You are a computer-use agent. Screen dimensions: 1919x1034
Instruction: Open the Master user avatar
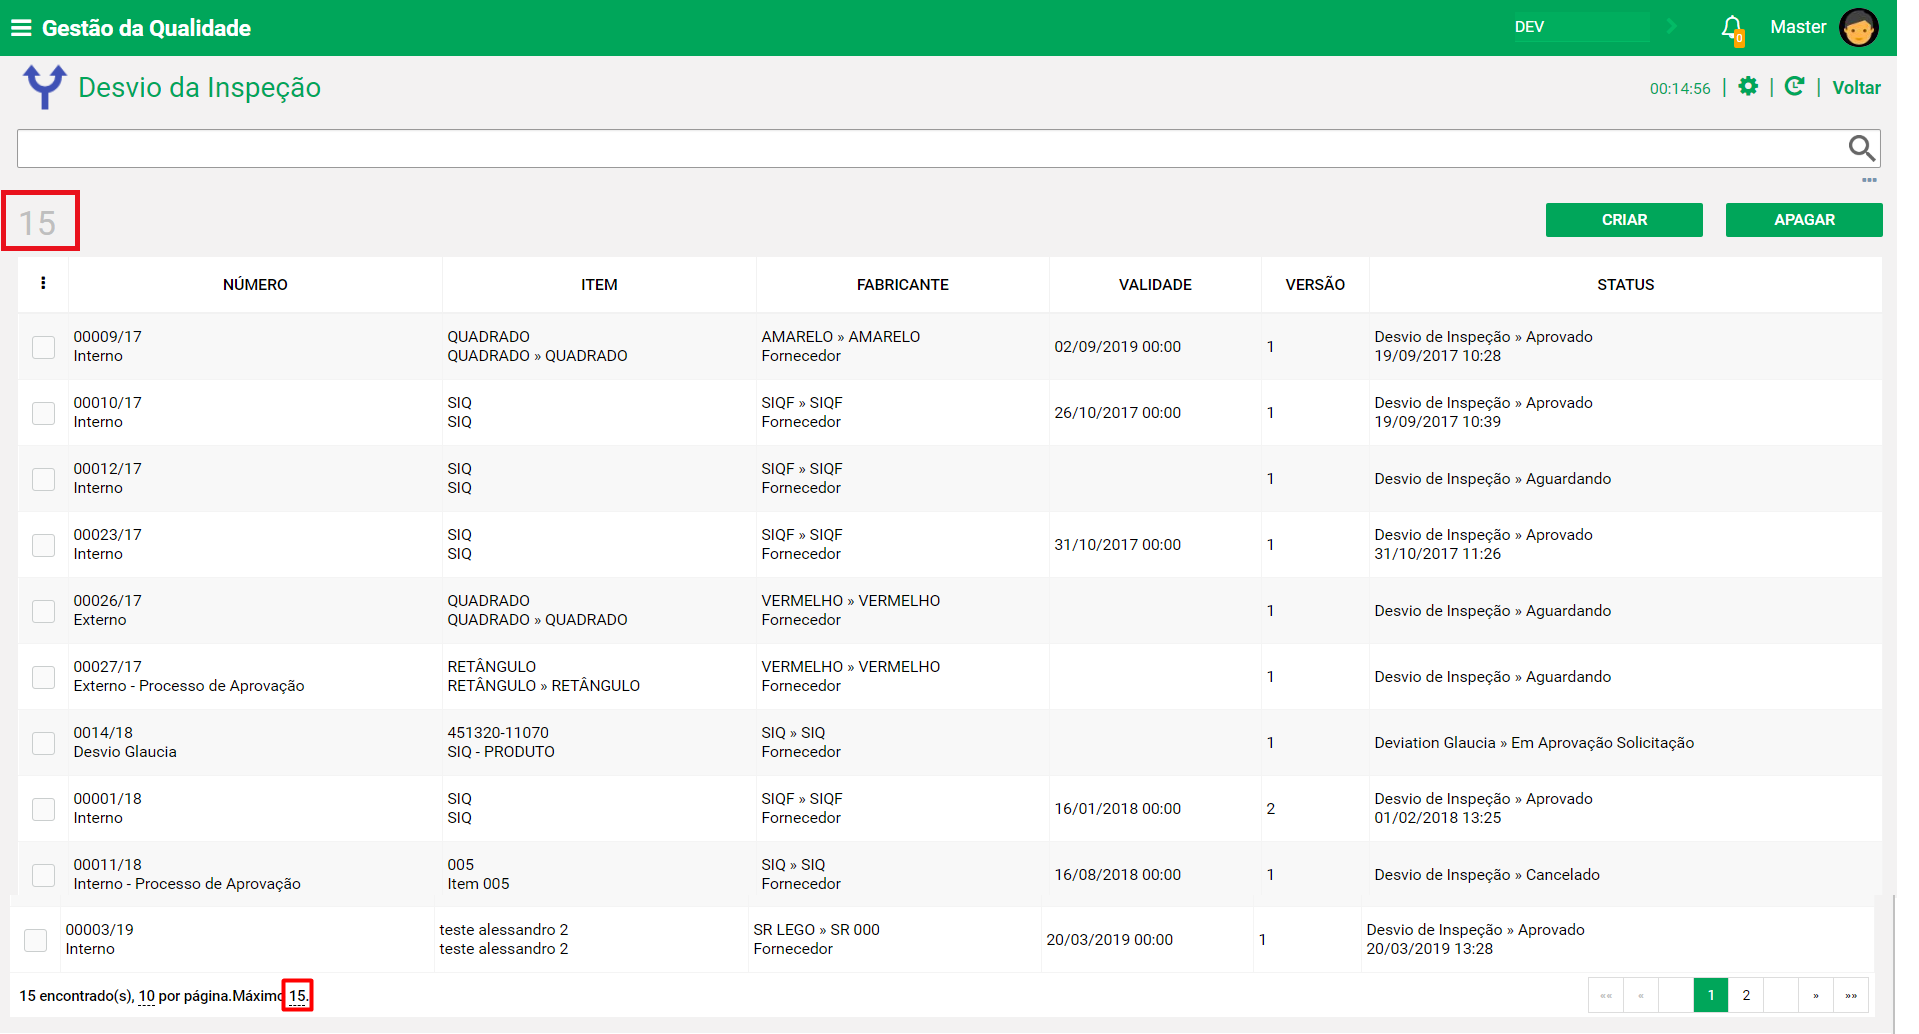pyautogui.click(x=1858, y=28)
